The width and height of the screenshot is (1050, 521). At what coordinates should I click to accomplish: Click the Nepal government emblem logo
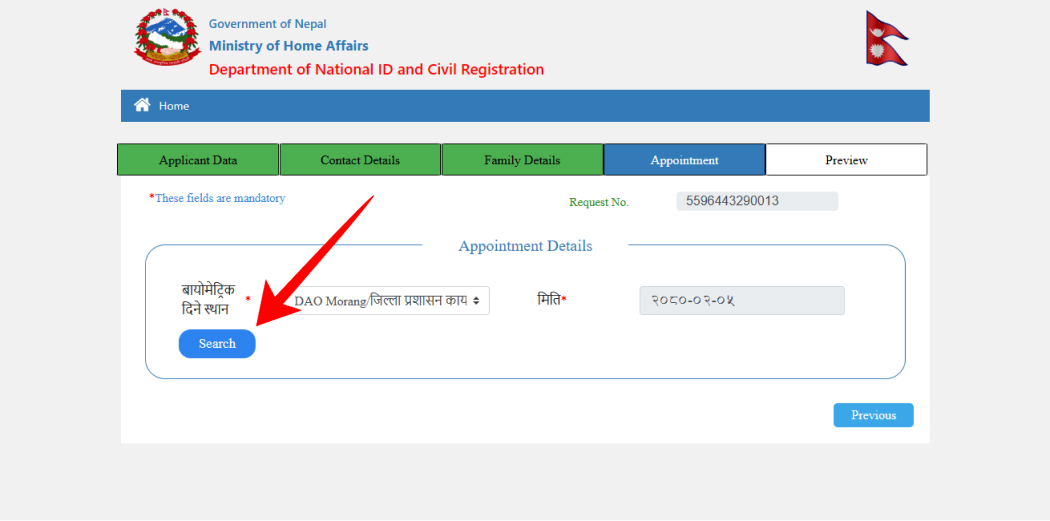pyautogui.click(x=167, y=36)
